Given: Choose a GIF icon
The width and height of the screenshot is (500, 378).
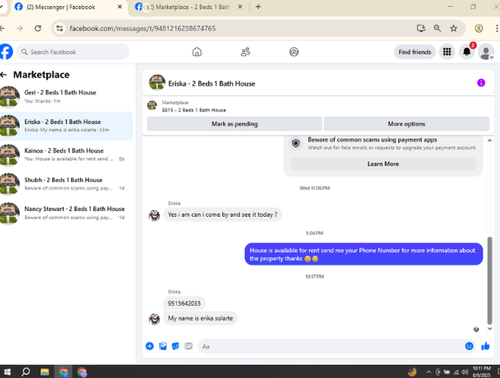Looking at the screenshot, I should [188, 346].
